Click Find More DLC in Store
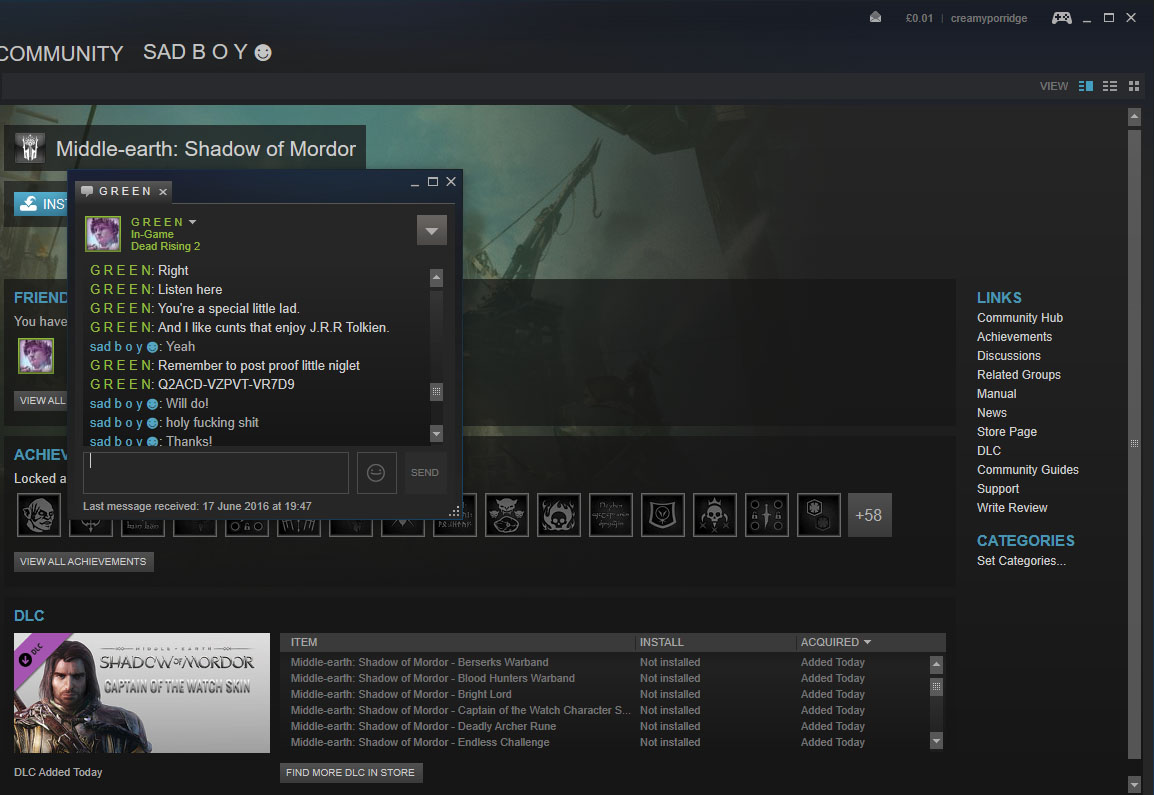The height and width of the screenshot is (795, 1154). coord(350,772)
